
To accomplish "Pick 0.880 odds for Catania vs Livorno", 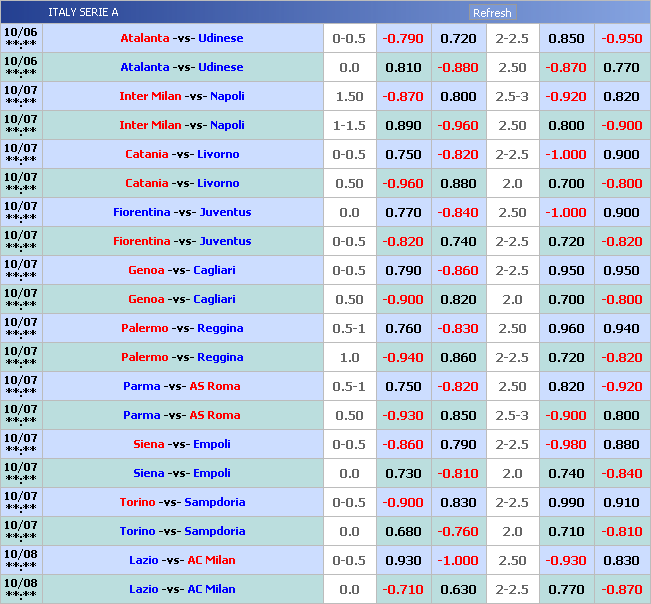I will click(x=458, y=184).
